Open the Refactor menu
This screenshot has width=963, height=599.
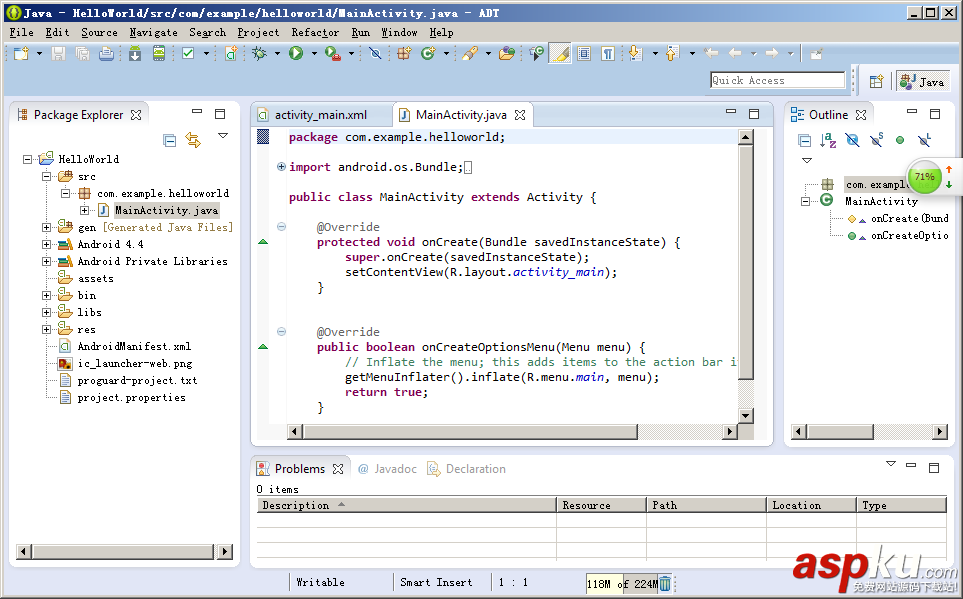pyautogui.click(x=315, y=32)
